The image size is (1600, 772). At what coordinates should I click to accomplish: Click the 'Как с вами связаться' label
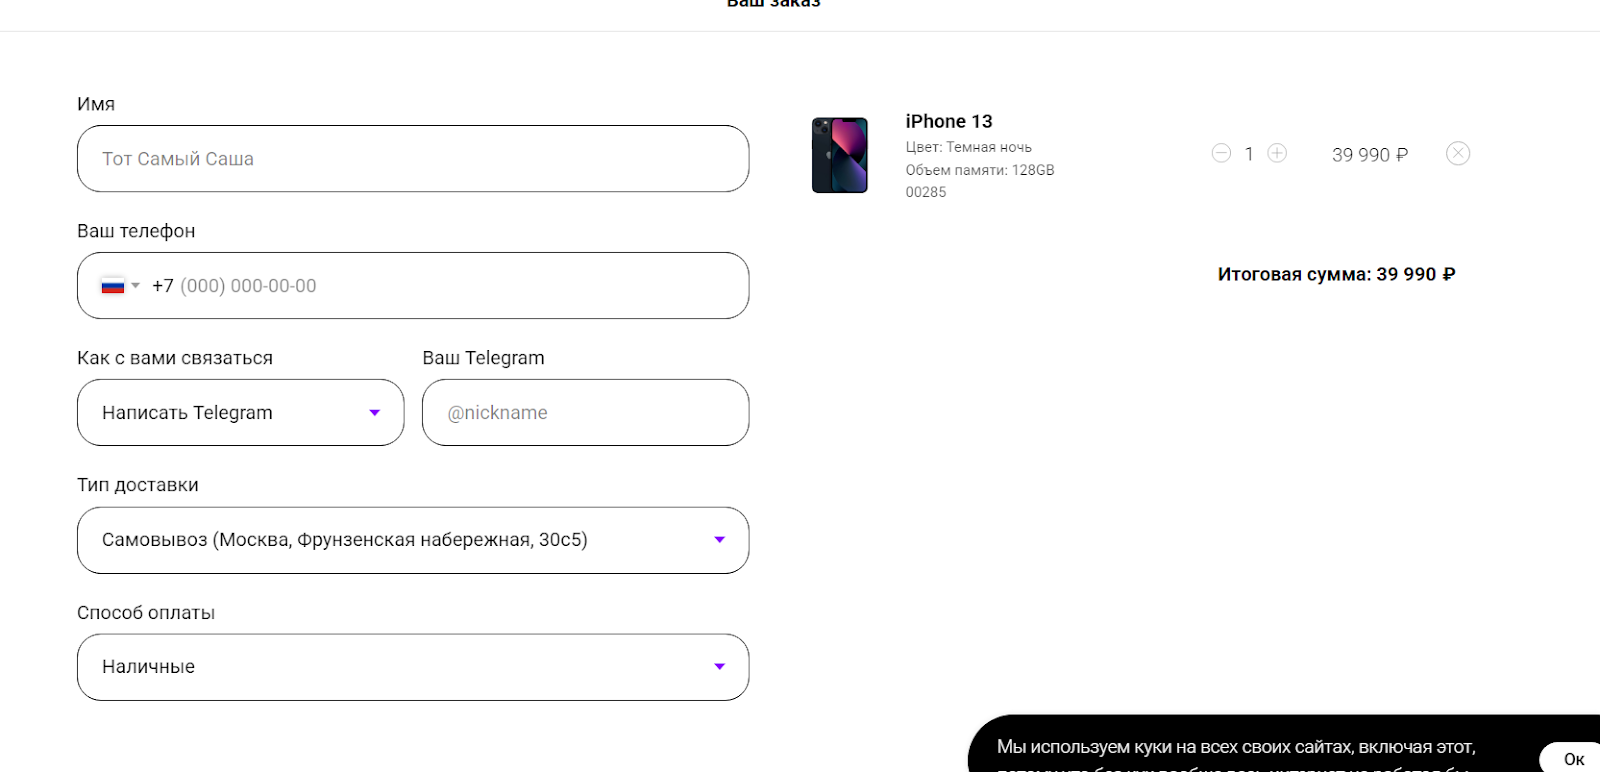tap(175, 358)
